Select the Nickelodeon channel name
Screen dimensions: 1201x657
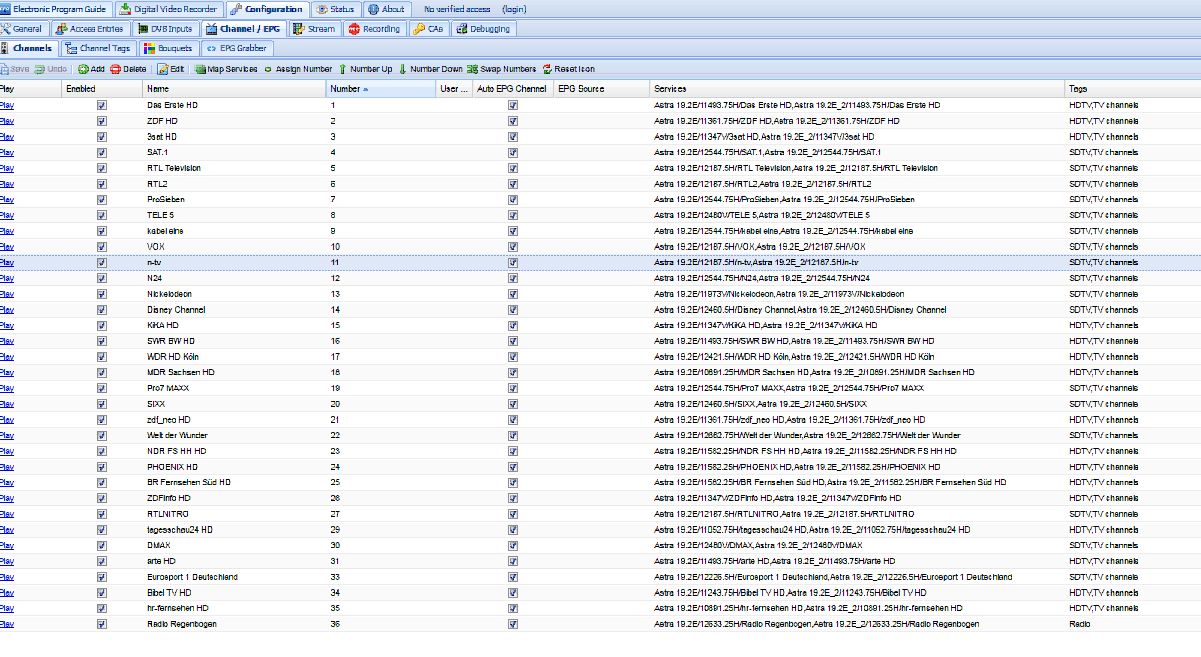(x=169, y=294)
